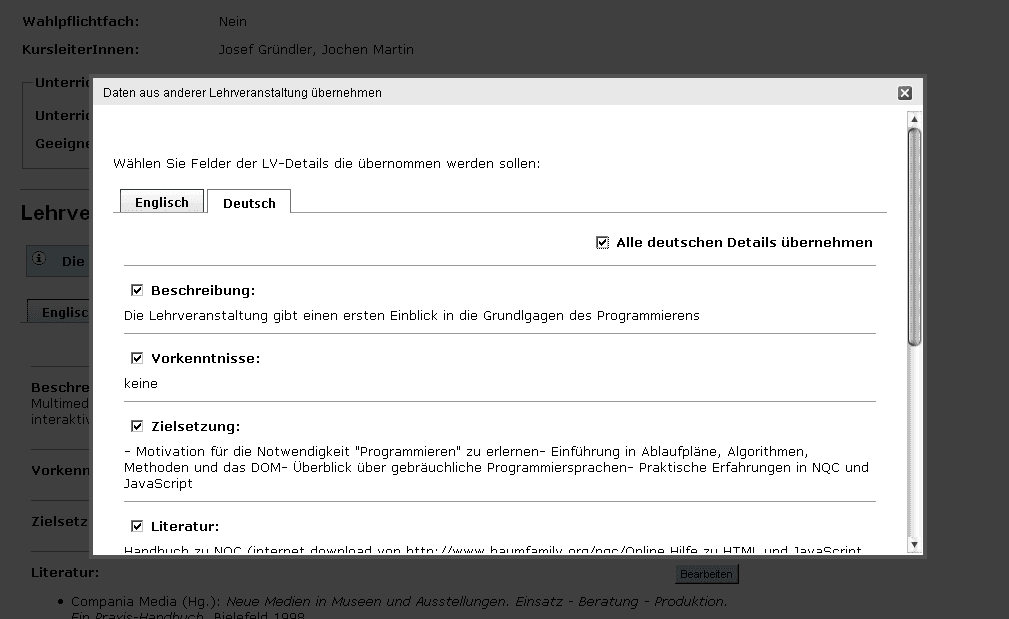Click the empty scrollbar track below the thumb

point(914,440)
